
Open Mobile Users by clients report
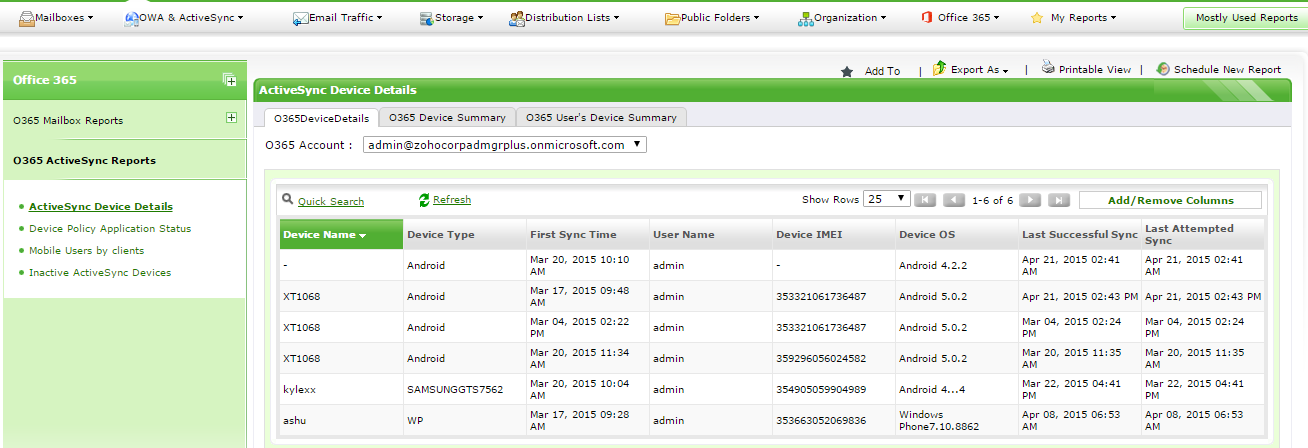coord(86,251)
